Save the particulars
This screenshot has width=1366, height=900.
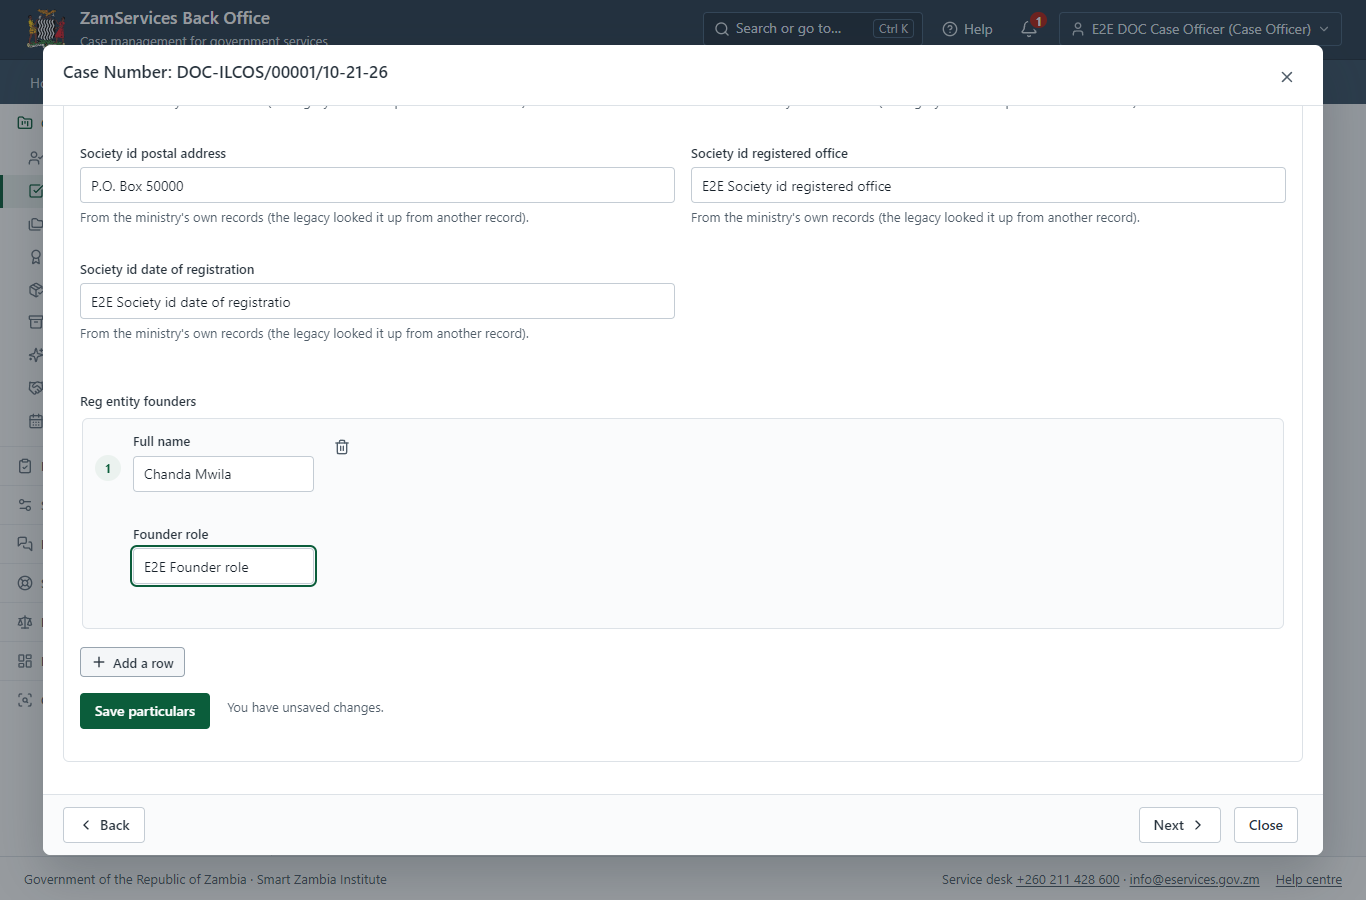(145, 711)
